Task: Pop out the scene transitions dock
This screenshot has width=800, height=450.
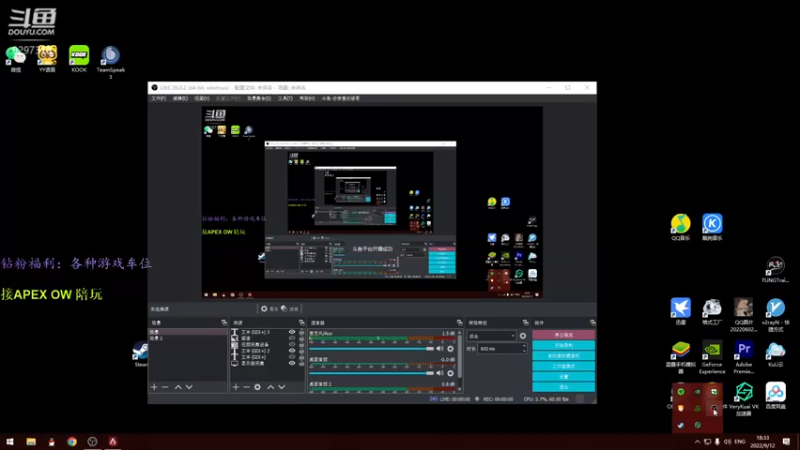Action: pos(526,322)
